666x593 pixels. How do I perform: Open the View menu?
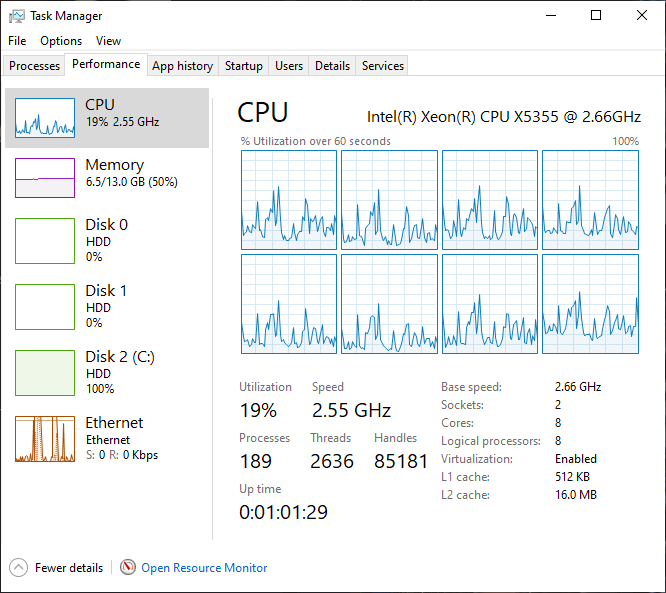(x=108, y=41)
